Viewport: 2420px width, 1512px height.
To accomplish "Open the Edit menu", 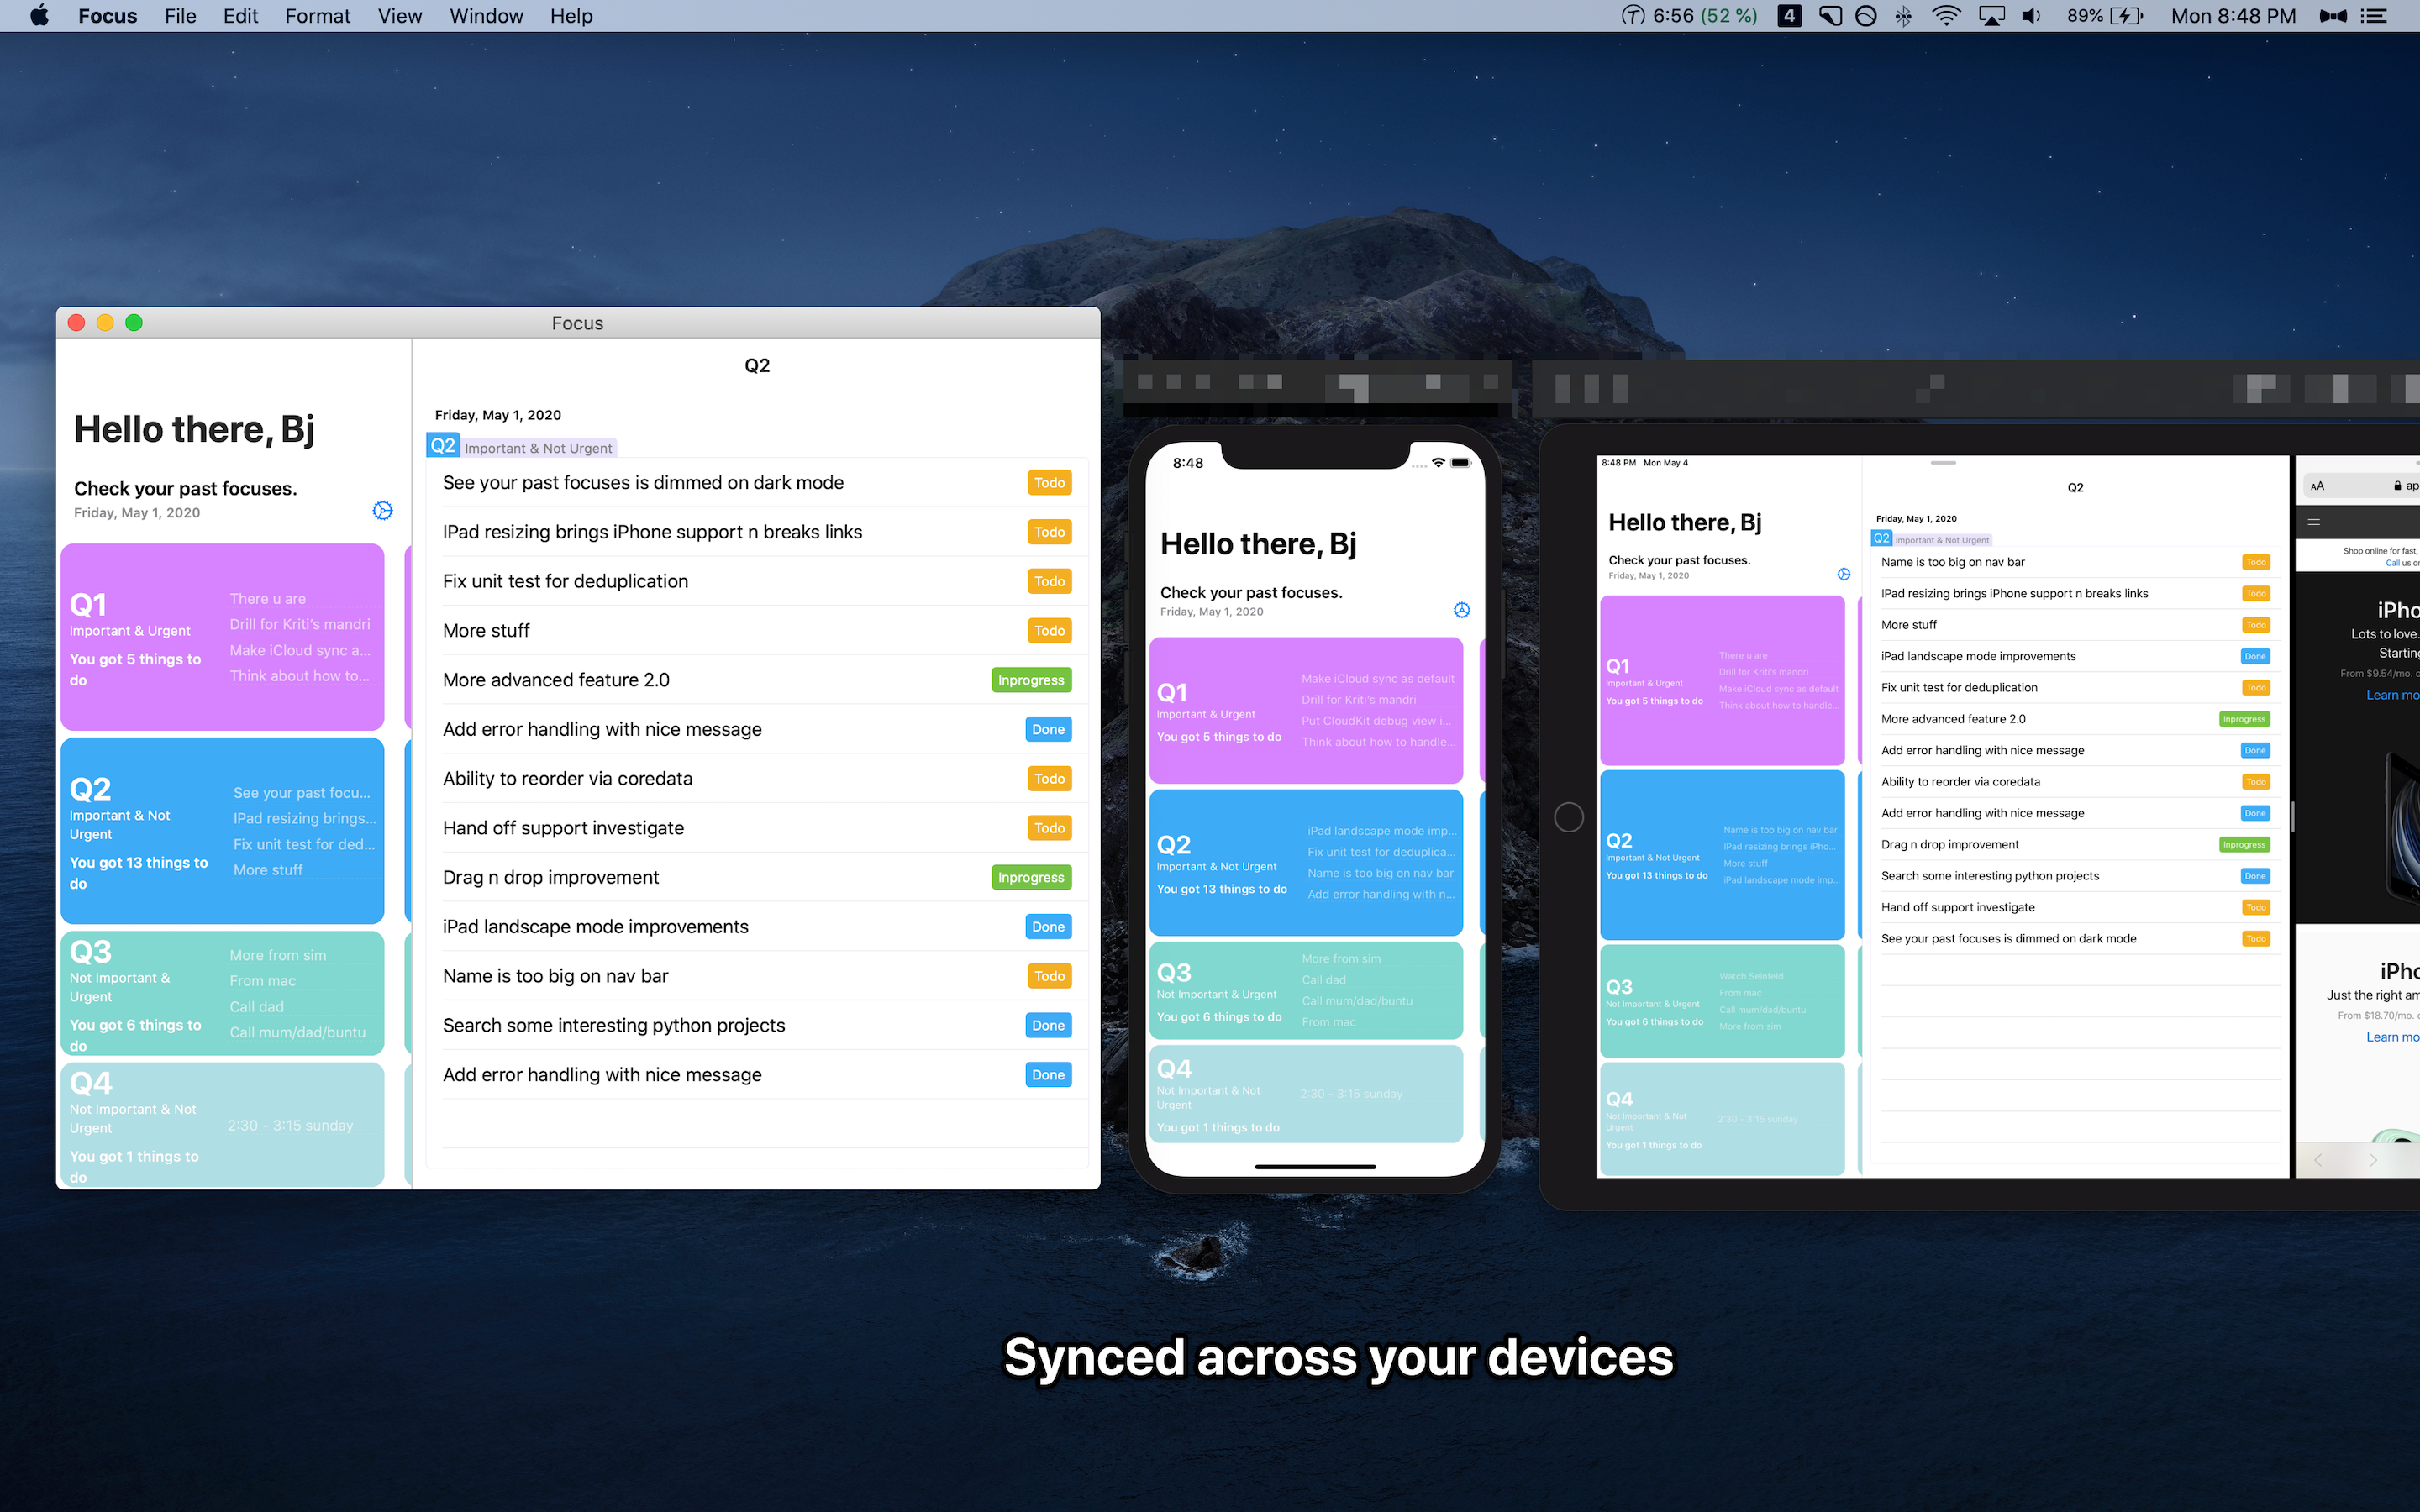I will [240, 15].
